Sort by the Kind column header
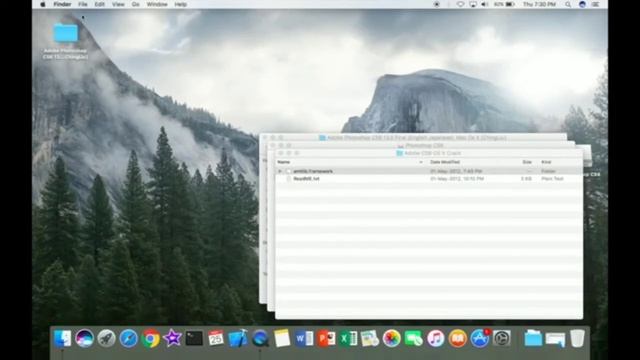Image resolution: width=640 pixels, height=360 pixels. (546, 162)
